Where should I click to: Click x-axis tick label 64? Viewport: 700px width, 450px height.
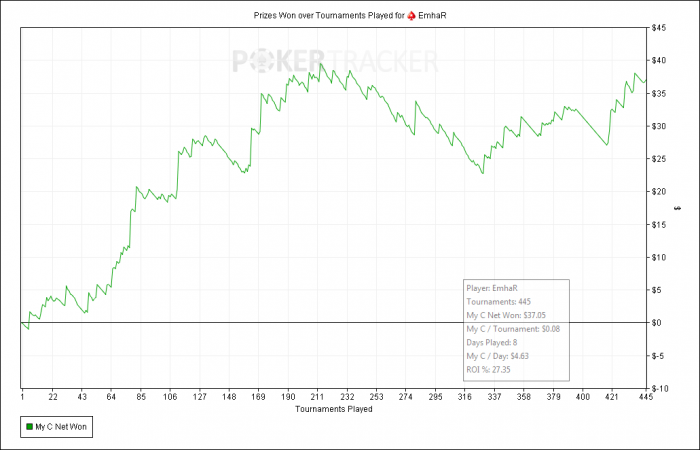pyautogui.click(x=111, y=397)
